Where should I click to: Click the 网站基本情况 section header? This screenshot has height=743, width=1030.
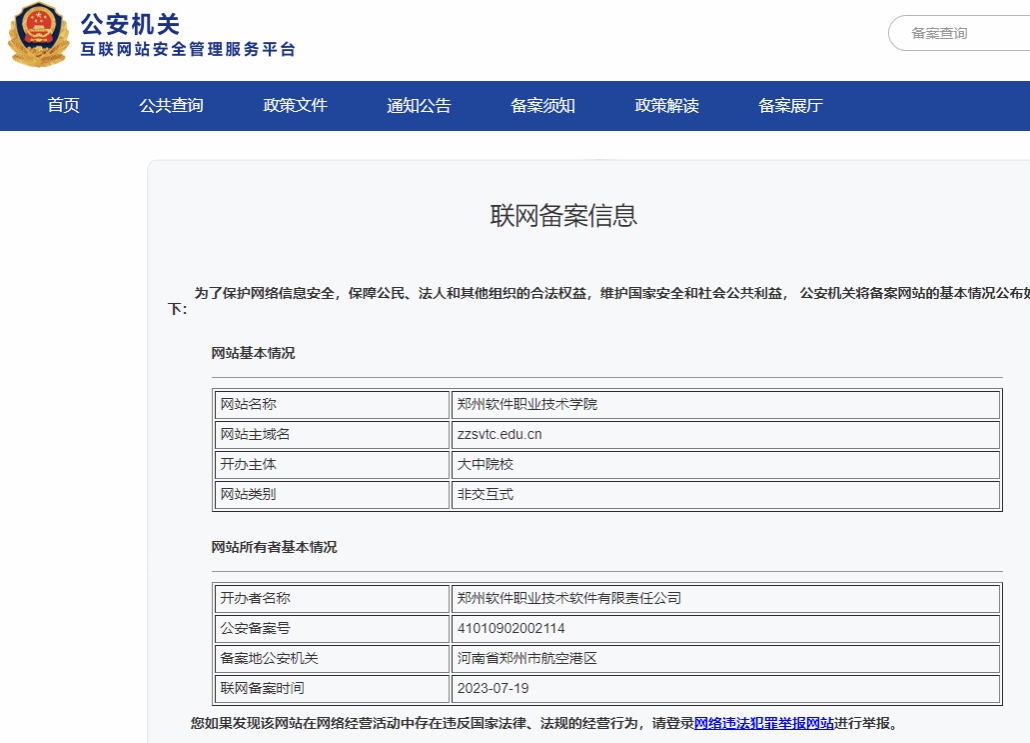[x=253, y=354]
